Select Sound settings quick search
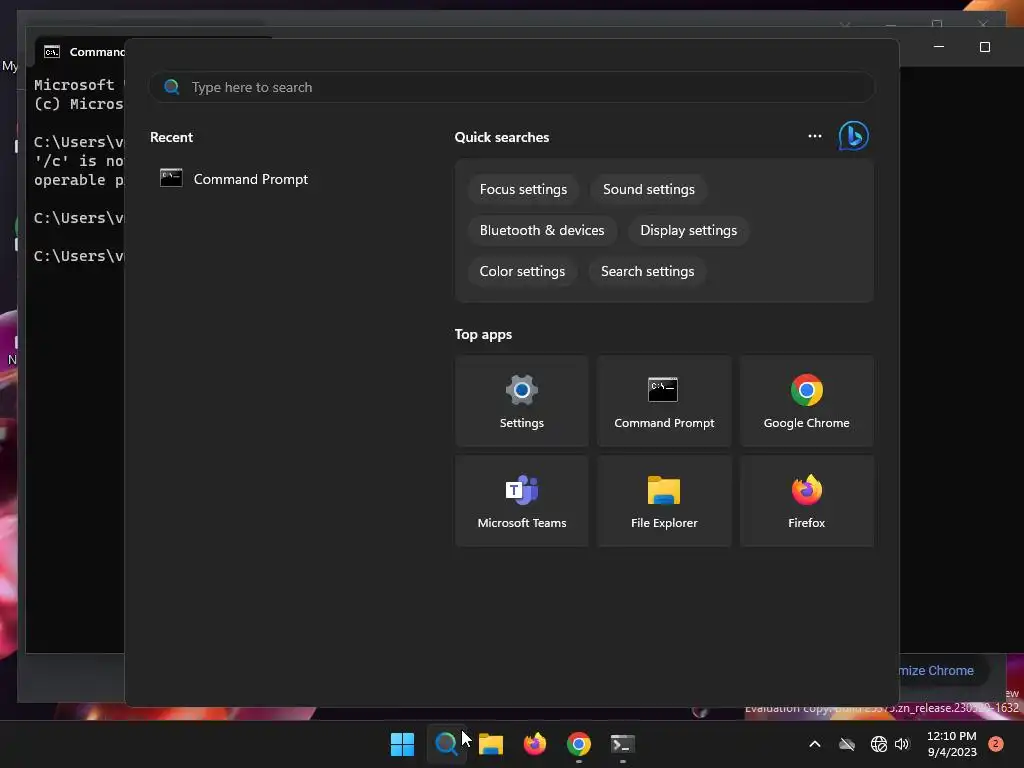The width and height of the screenshot is (1024, 768). point(648,189)
